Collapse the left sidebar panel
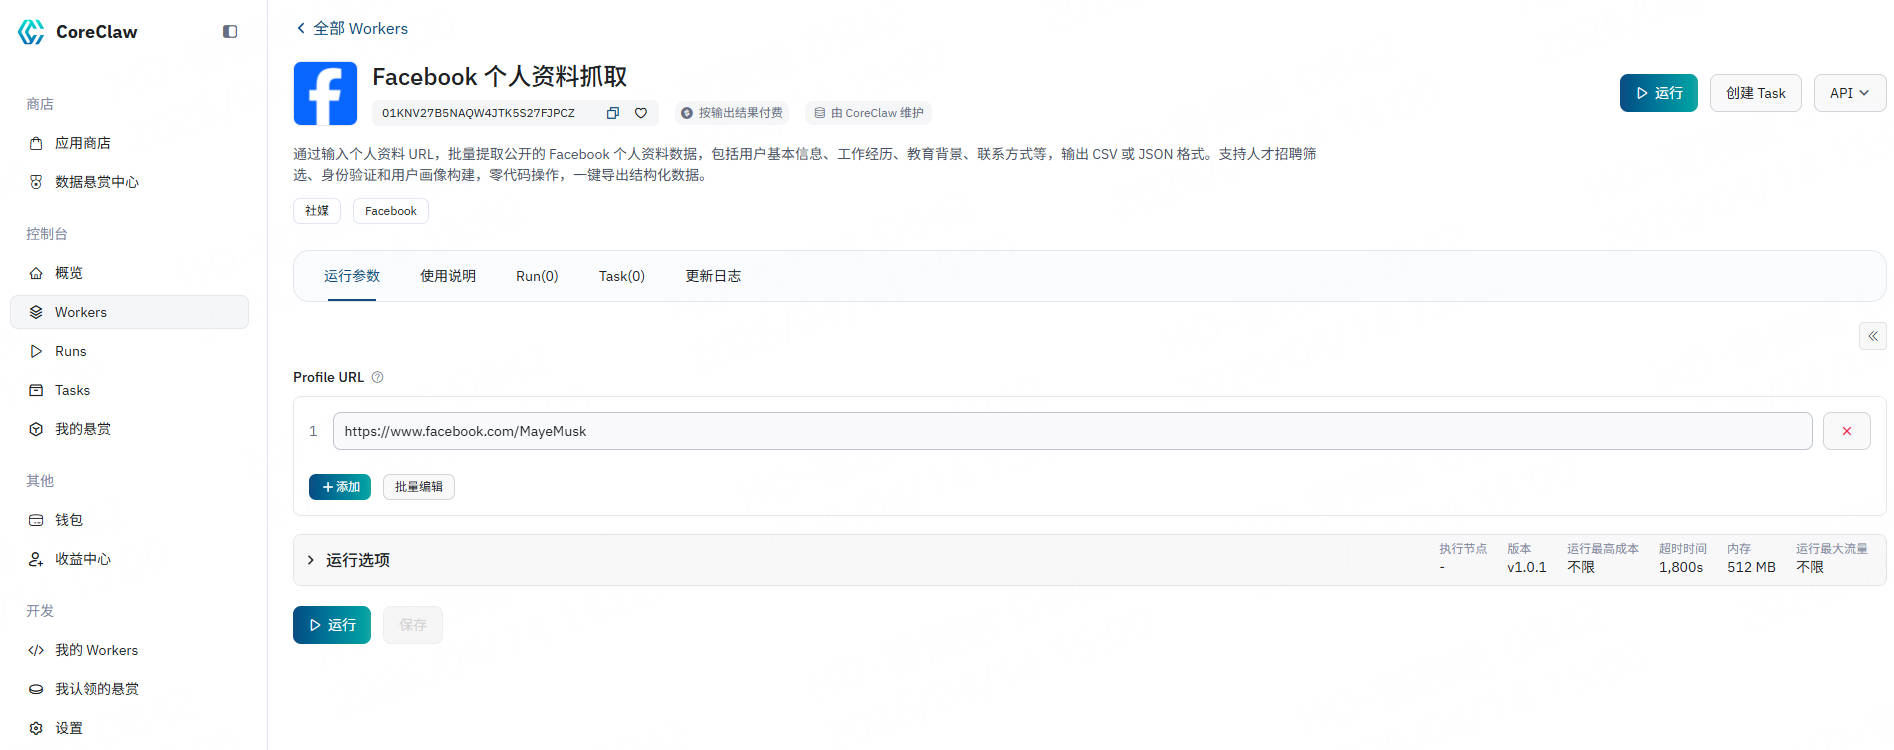Screen dimensions: 1894x750 point(230,32)
